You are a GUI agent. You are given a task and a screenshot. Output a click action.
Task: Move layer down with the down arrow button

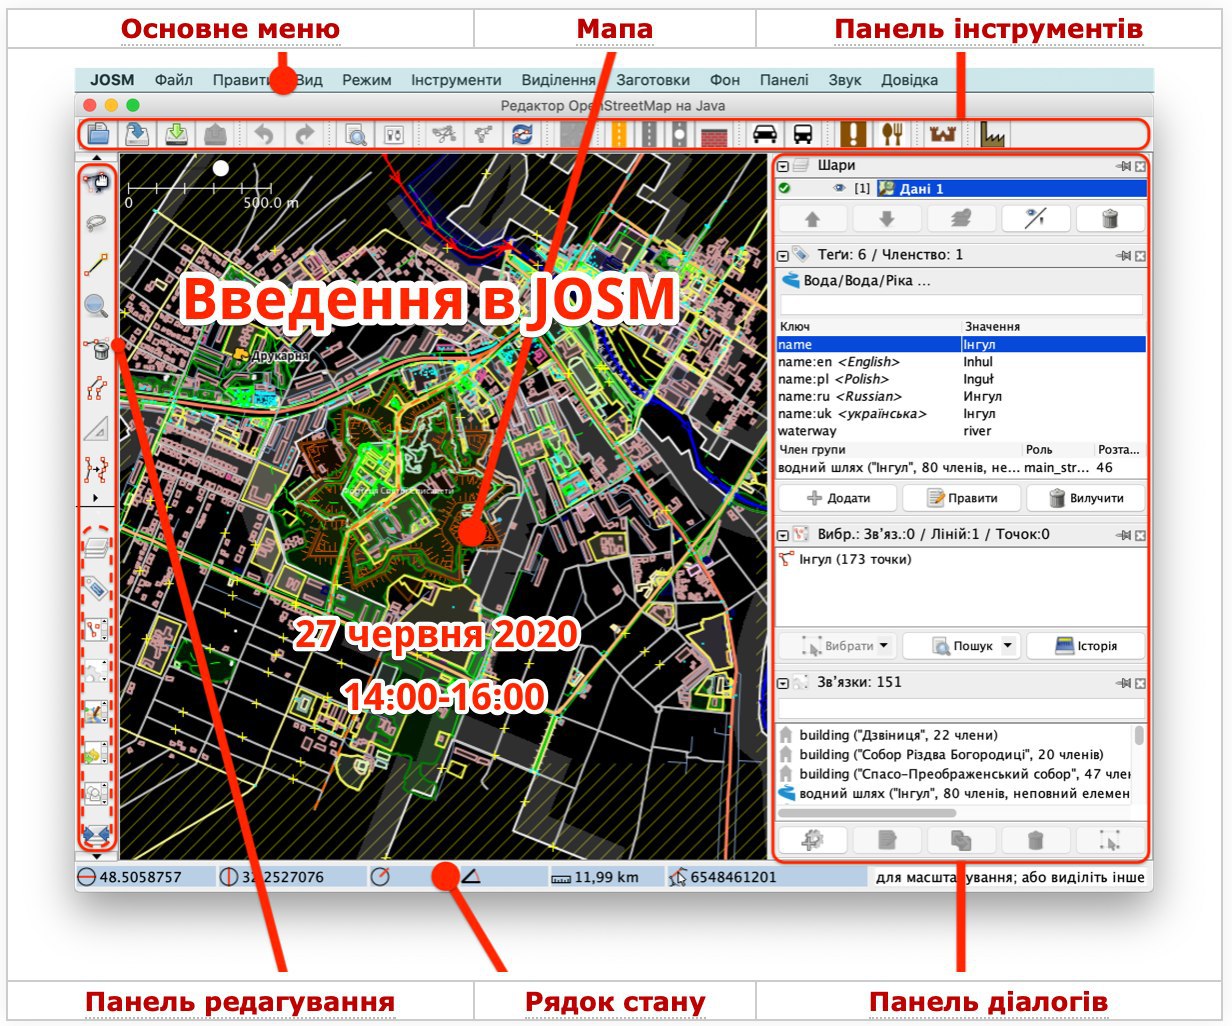pyautogui.click(x=886, y=218)
